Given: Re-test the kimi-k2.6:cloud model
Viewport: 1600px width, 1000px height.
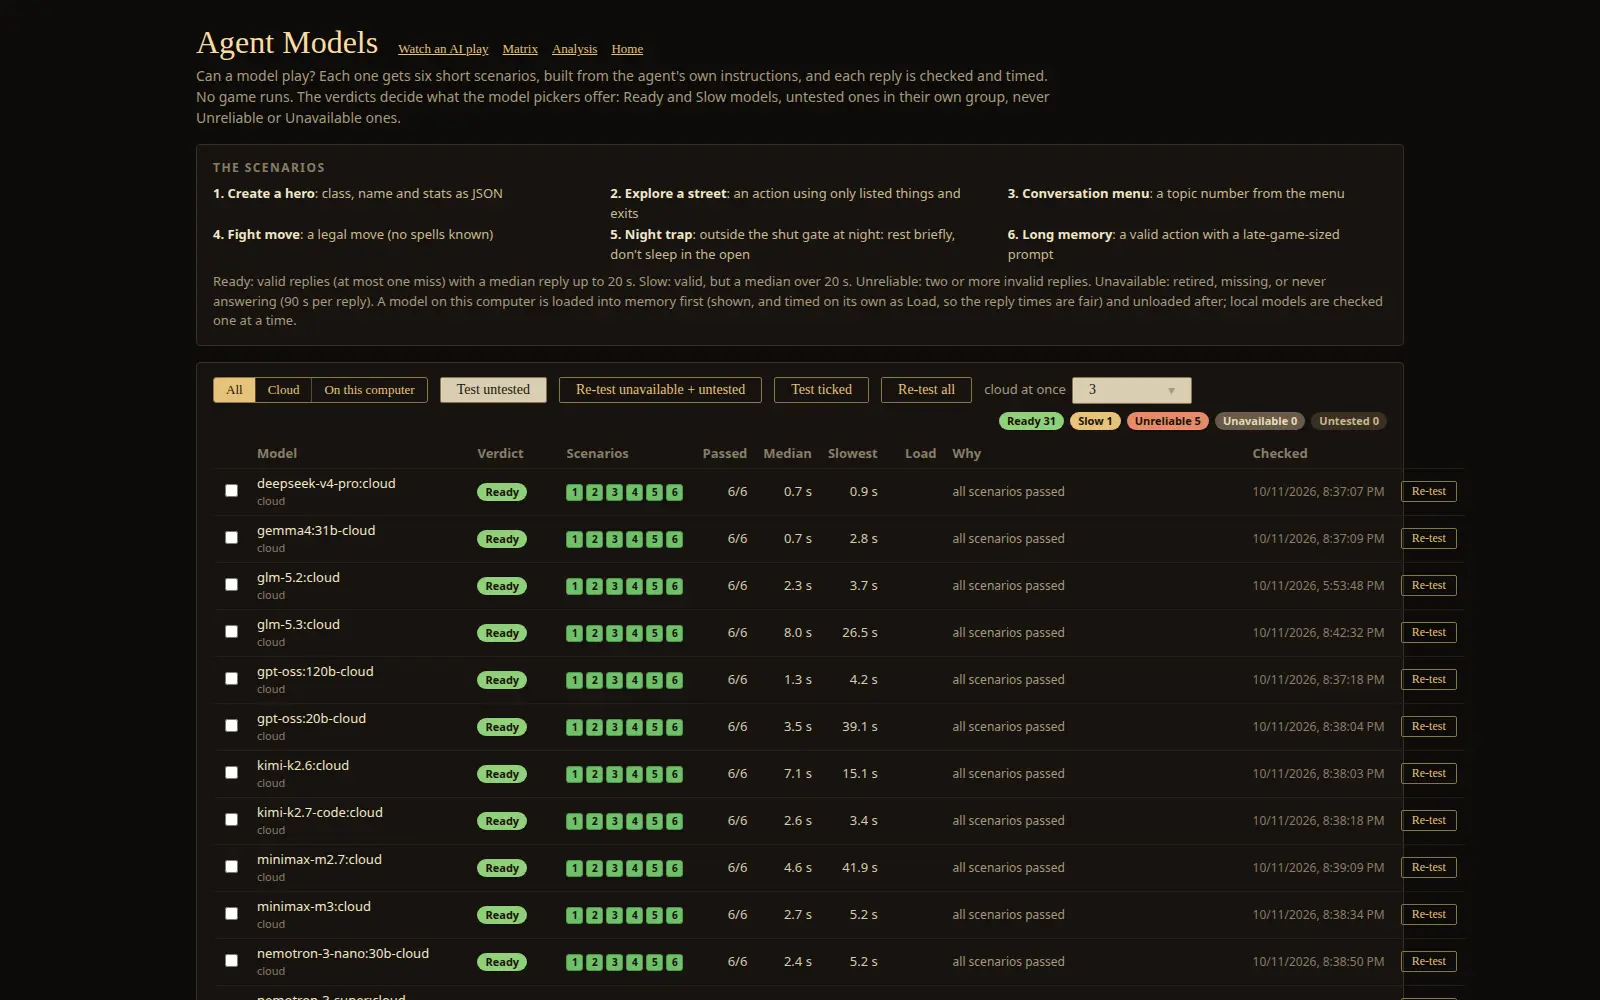Looking at the screenshot, I should [x=1428, y=773].
